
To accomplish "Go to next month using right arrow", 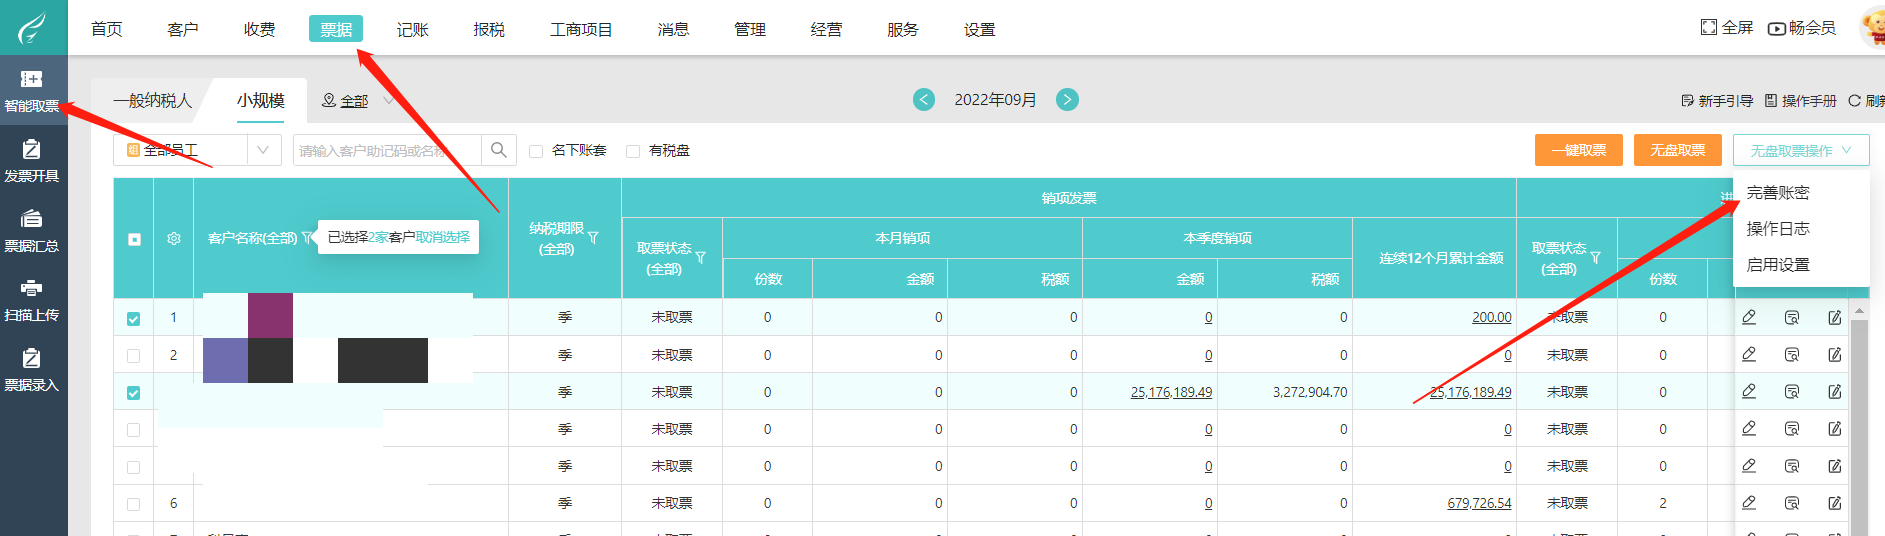I will 1068,100.
